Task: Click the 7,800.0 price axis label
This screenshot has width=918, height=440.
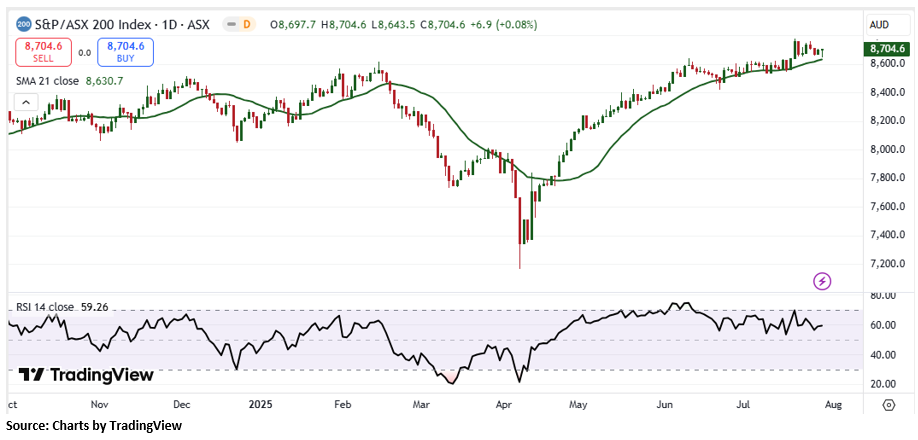Action: [x=887, y=178]
